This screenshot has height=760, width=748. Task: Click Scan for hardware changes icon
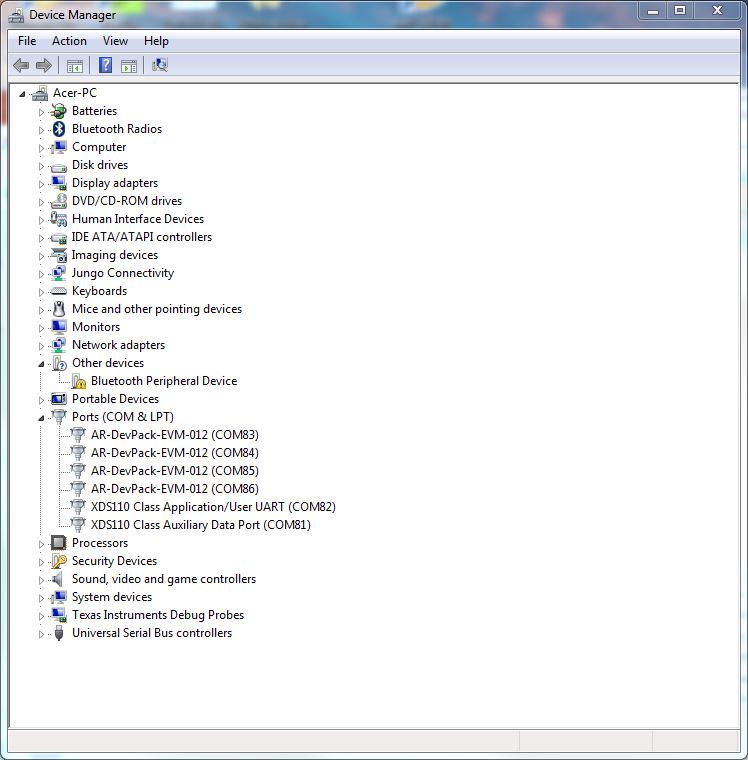click(x=159, y=65)
